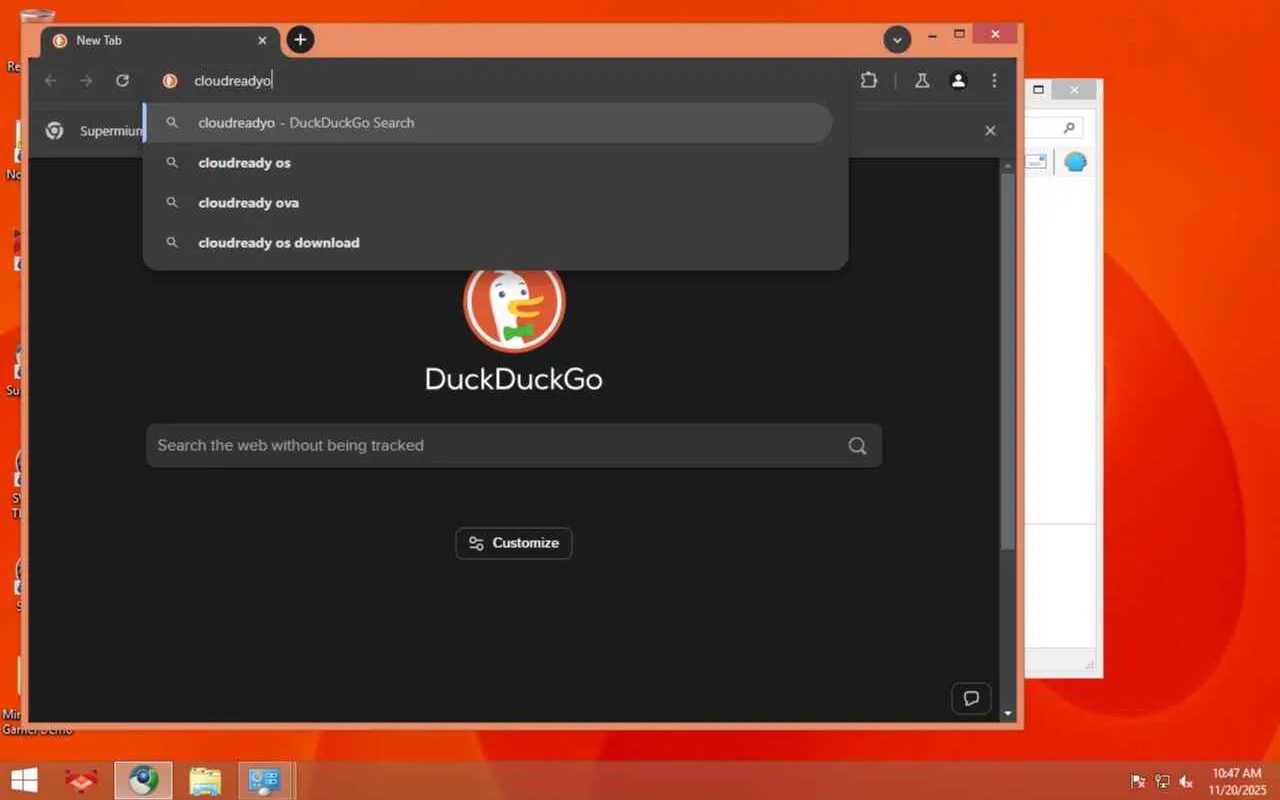Image resolution: width=1280 pixels, height=800 pixels.
Task: Close the New Tab tab
Action: [263, 41]
